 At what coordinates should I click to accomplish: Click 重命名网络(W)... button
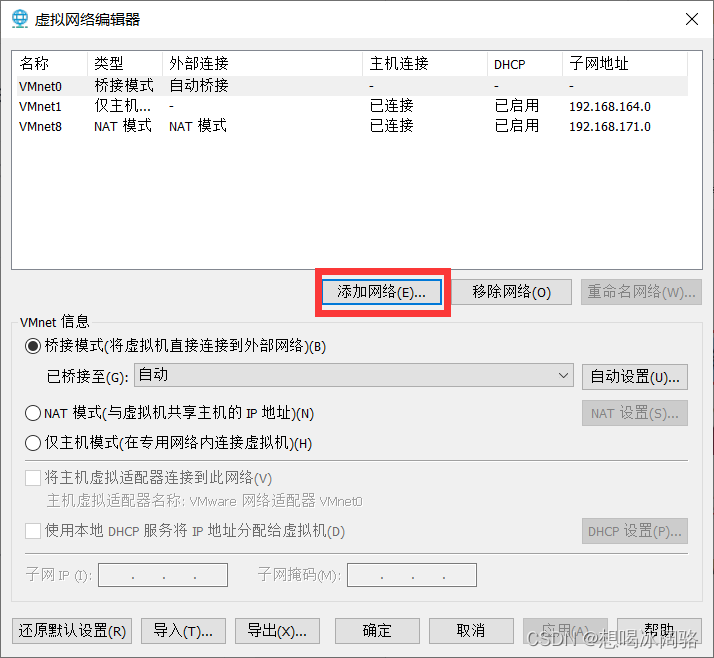(x=641, y=291)
